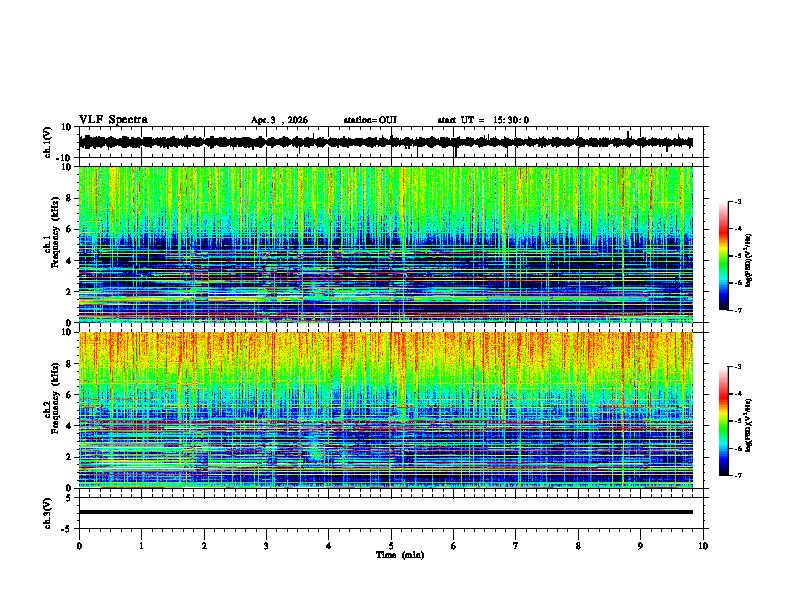Click time axis tick label "1"

click(x=141, y=546)
